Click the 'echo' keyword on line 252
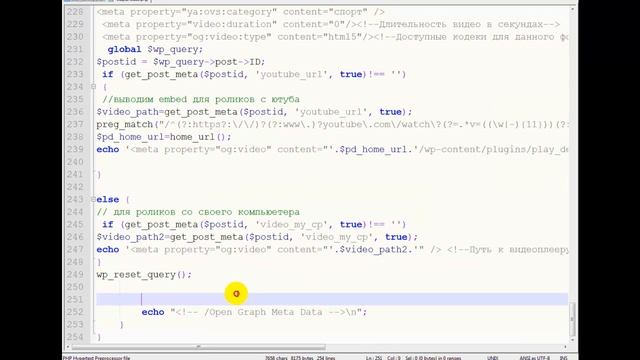This screenshot has height=360, width=640. coord(153,312)
